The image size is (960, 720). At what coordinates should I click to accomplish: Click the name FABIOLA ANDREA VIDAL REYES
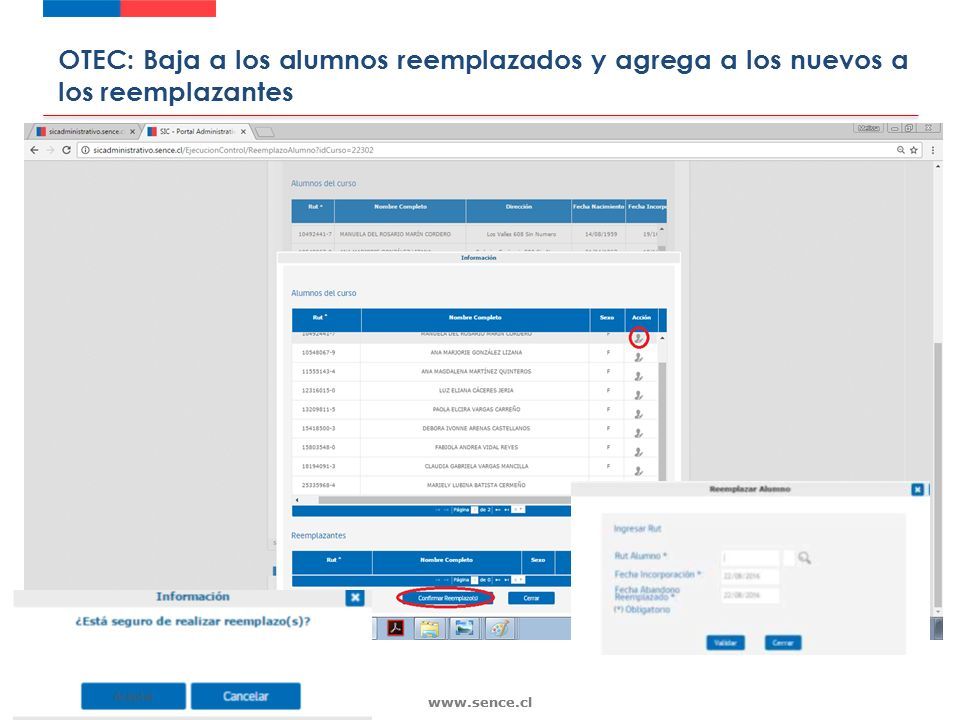(x=476, y=448)
